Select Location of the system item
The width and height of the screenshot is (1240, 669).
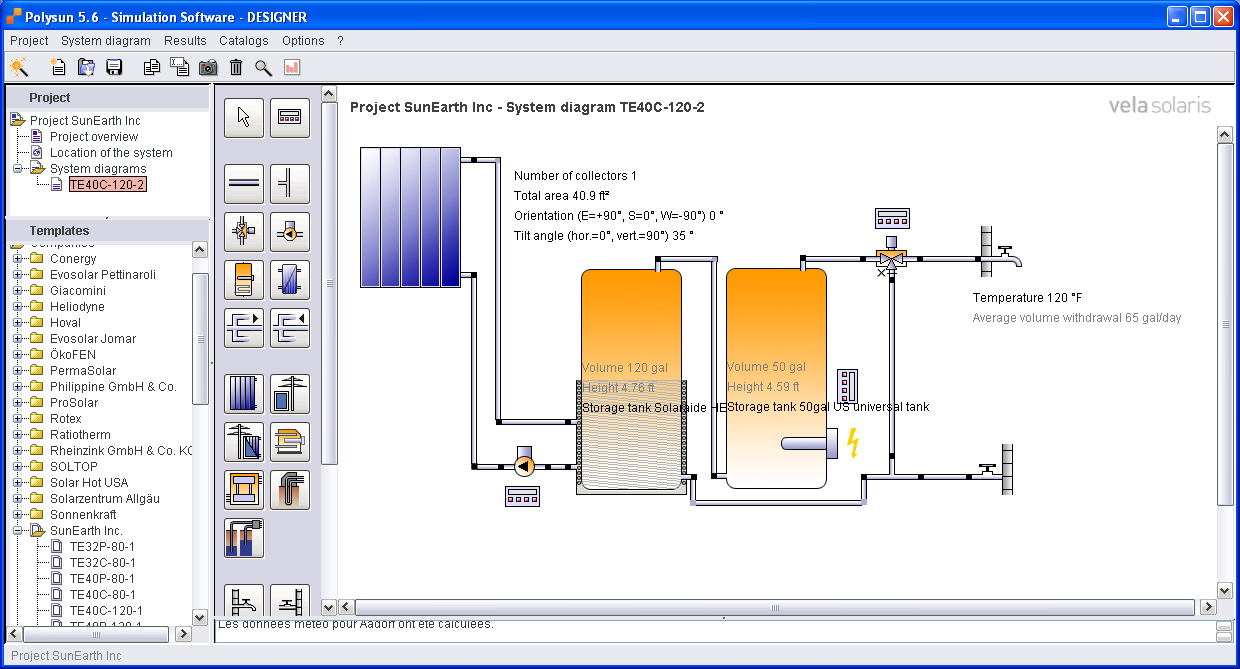click(111, 153)
